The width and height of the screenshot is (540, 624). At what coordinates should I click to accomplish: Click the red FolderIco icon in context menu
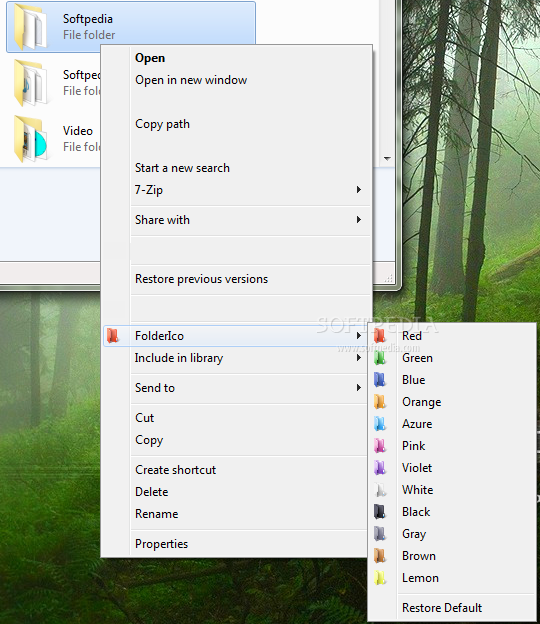[113, 335]
